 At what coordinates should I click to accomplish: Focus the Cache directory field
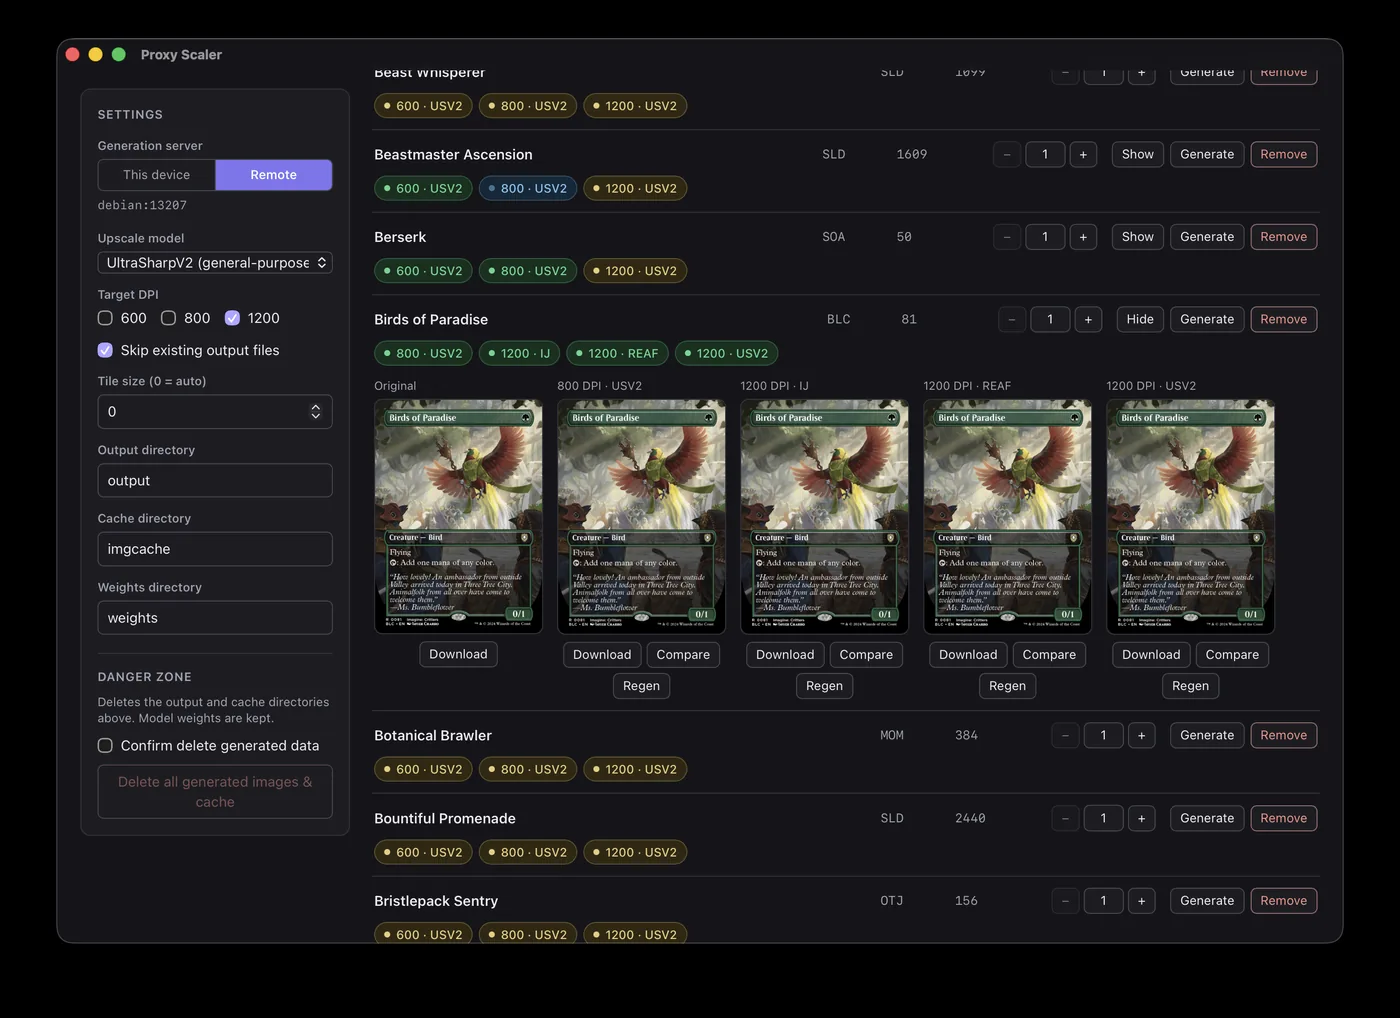tap(215, 549)
